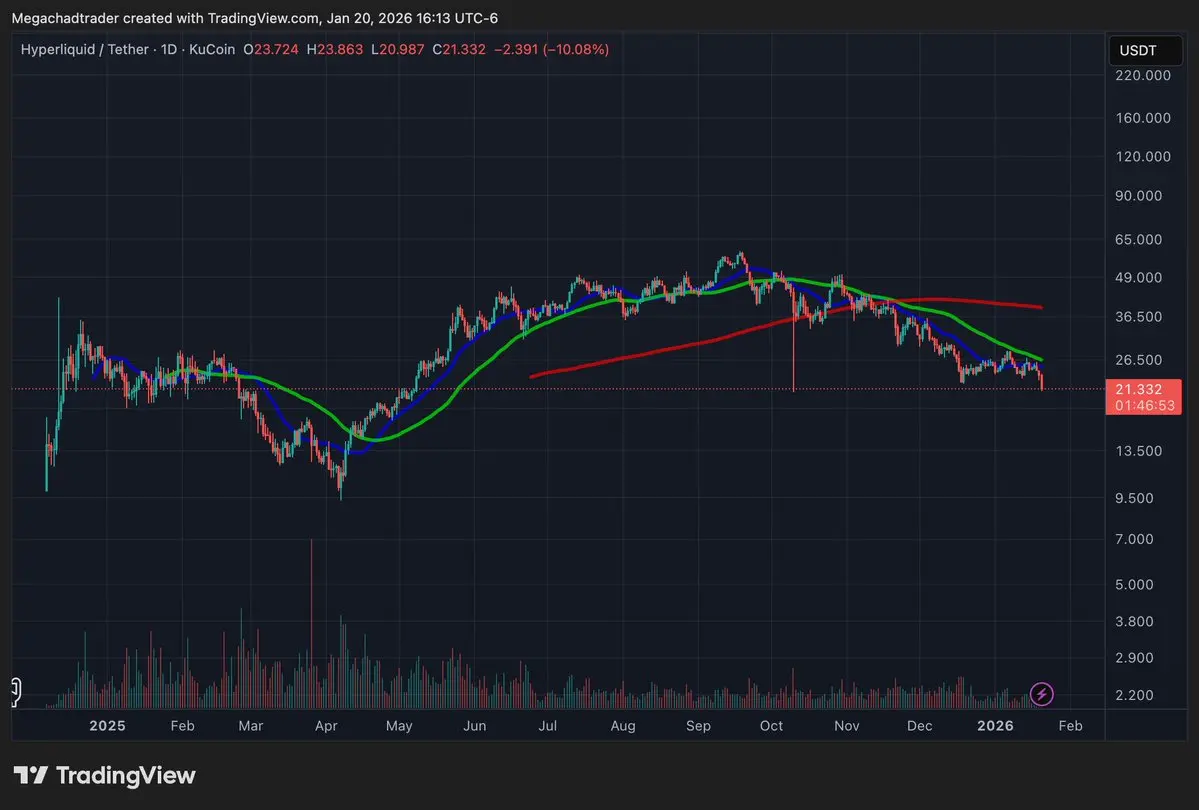Click the 9.500 price axis label
This screenshot has width=1199, height=810.
click(1134, 498)
